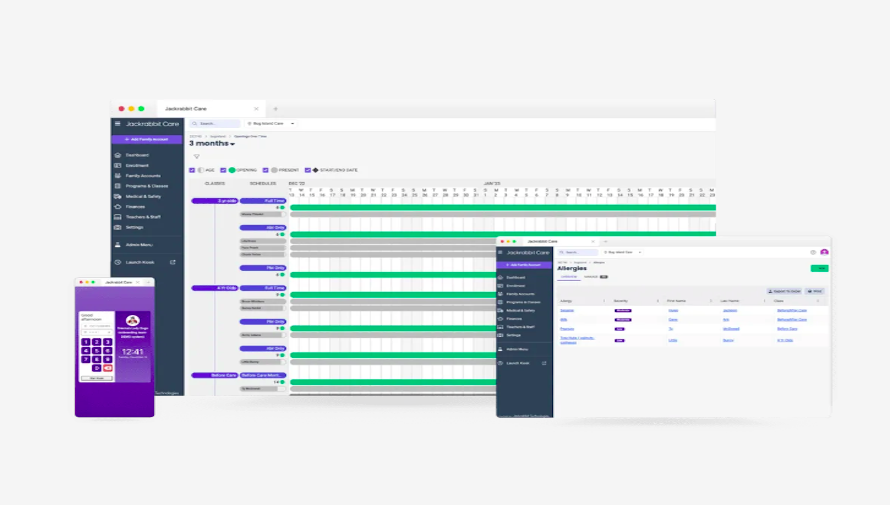Open the Tree Nuts allergy link
The width and height of the screenshot is (890, 505).
click(577, 340)
